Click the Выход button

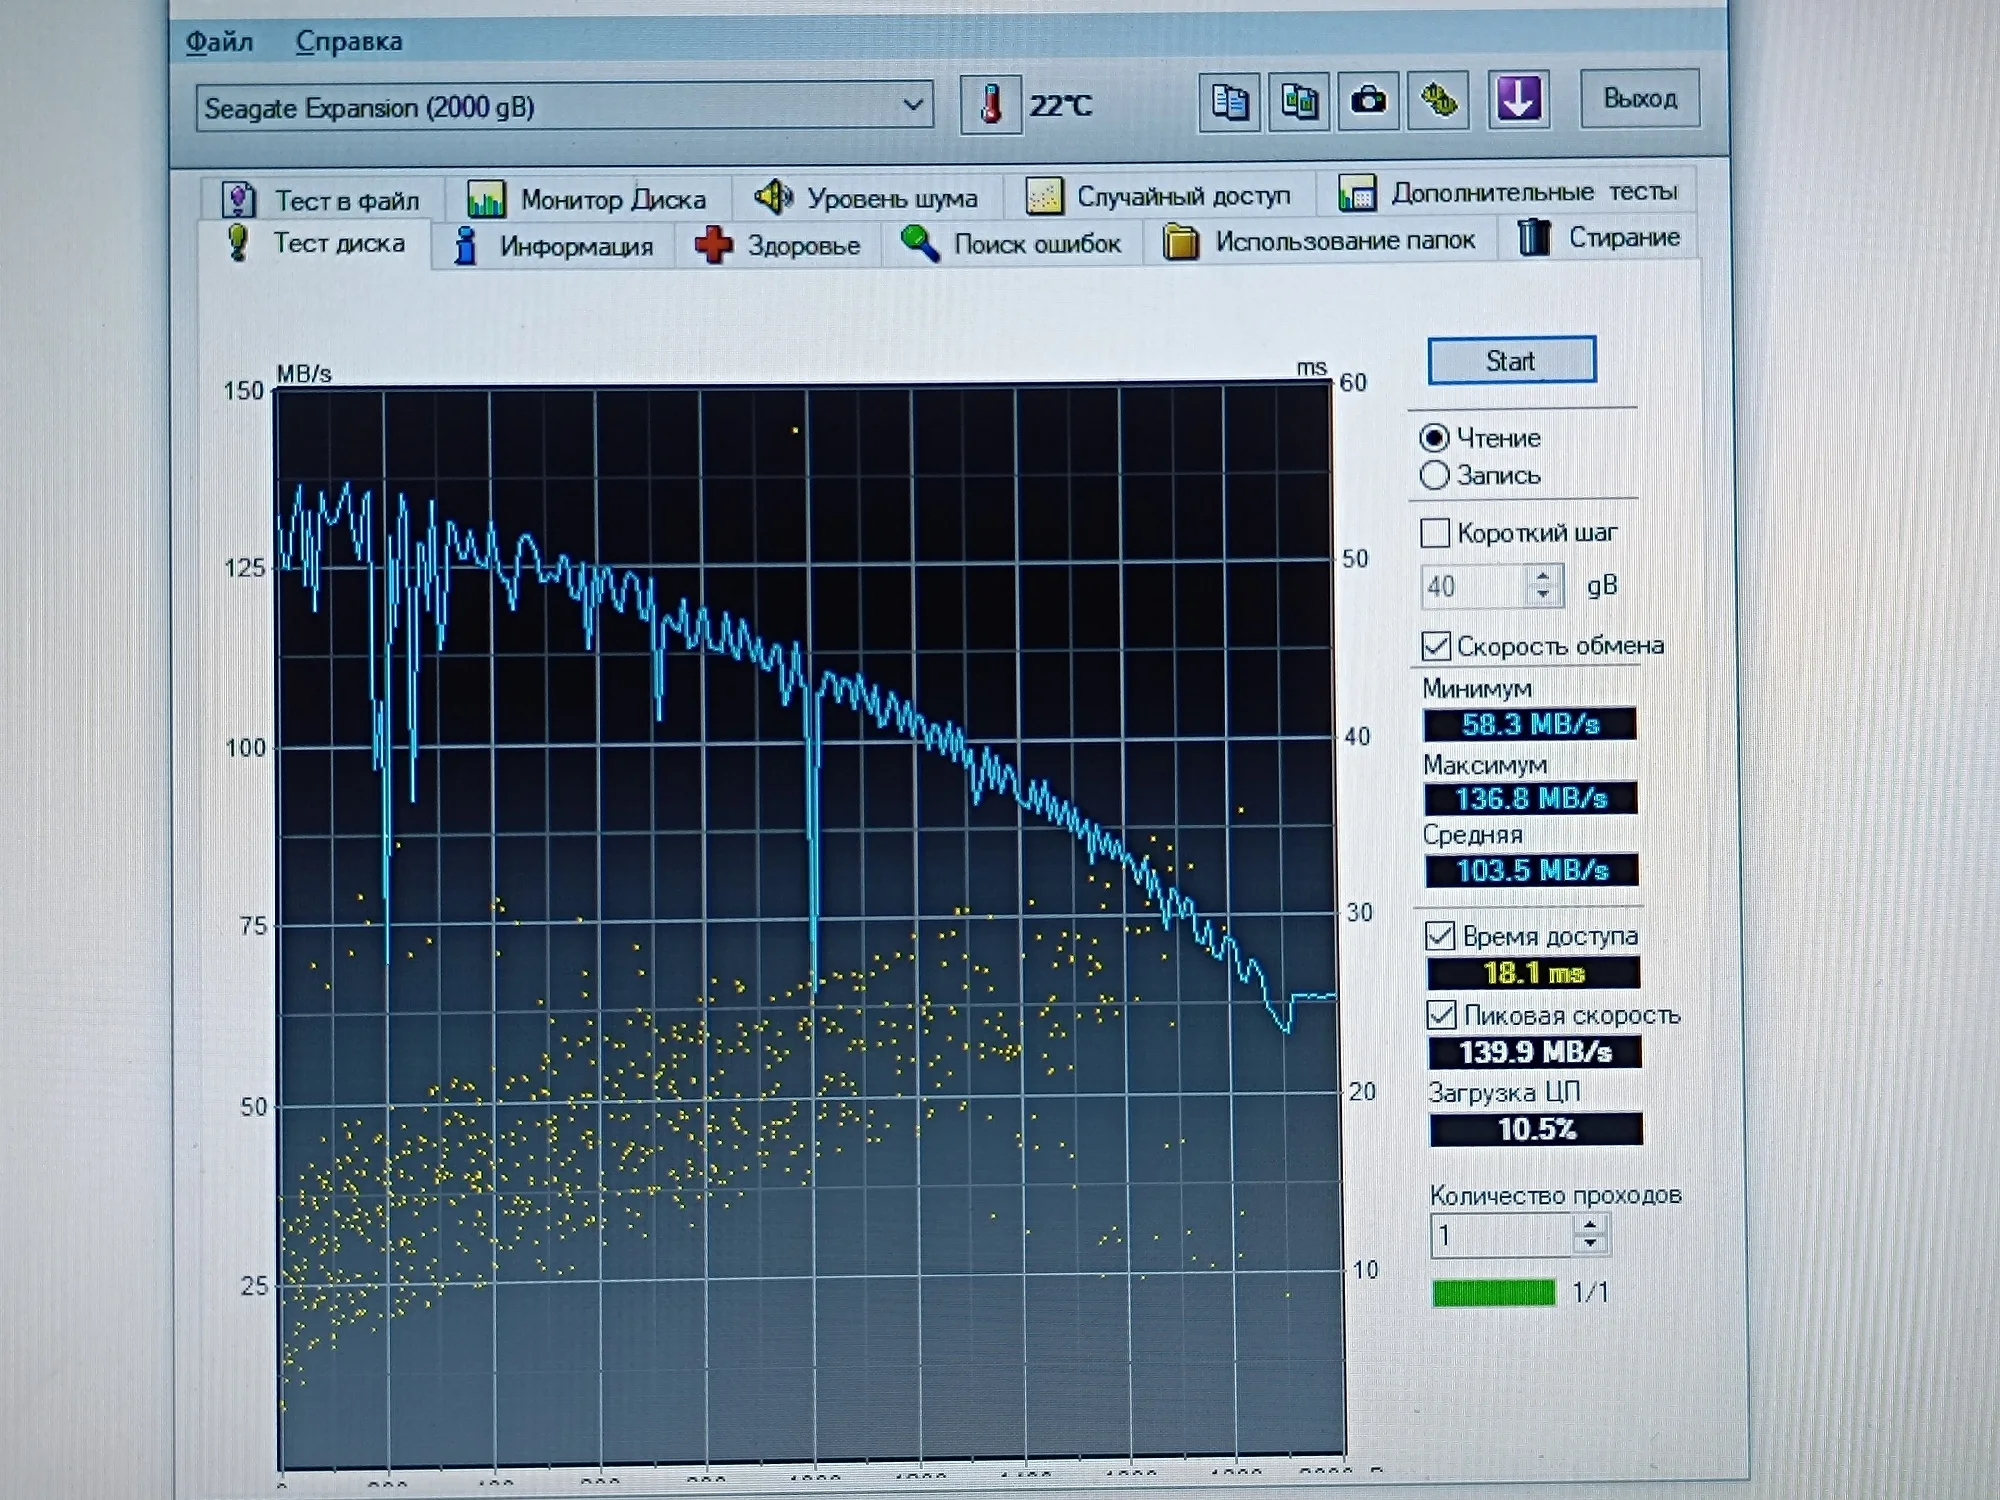(x=1639, y=98)
